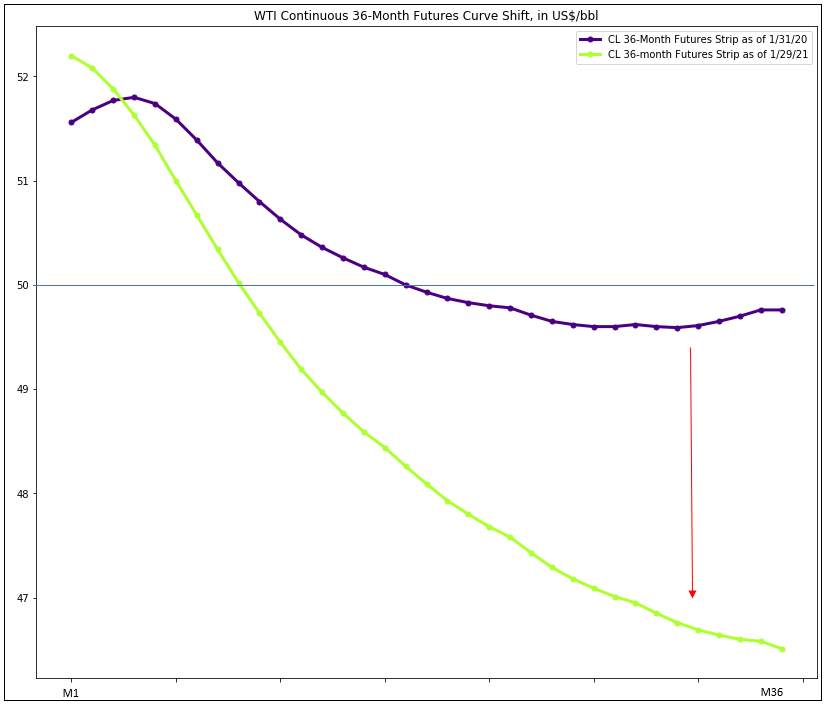Click the M1 x-axis label
The height and width of the screenshot is (707, 828).
tap(71, 693)
